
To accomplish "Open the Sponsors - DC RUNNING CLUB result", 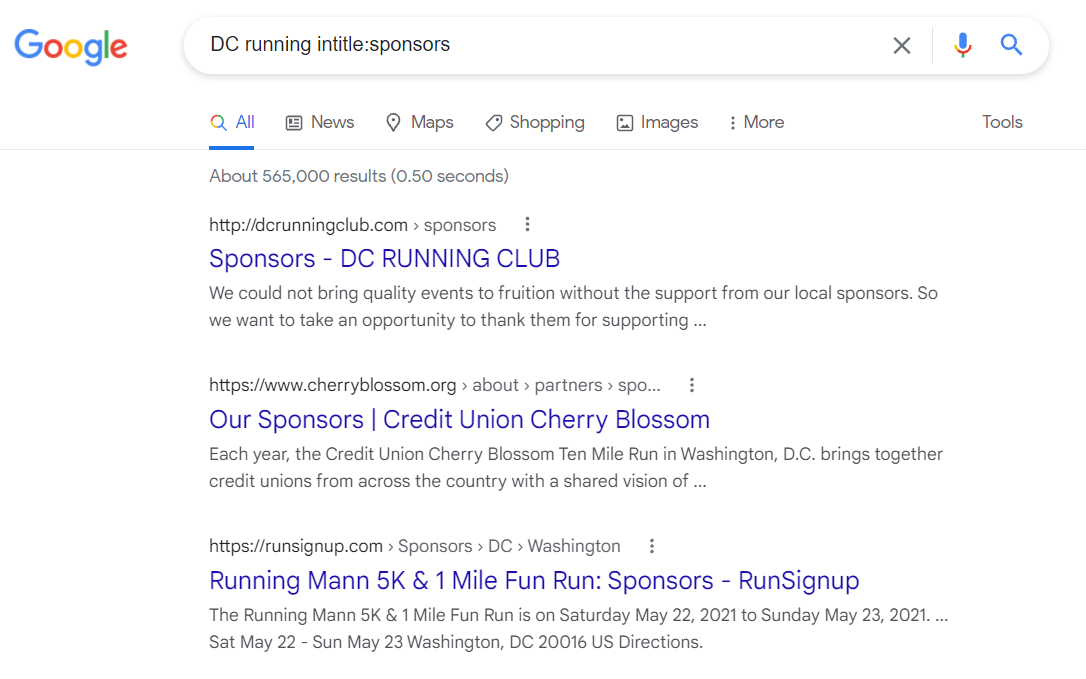I will (384, 258).
